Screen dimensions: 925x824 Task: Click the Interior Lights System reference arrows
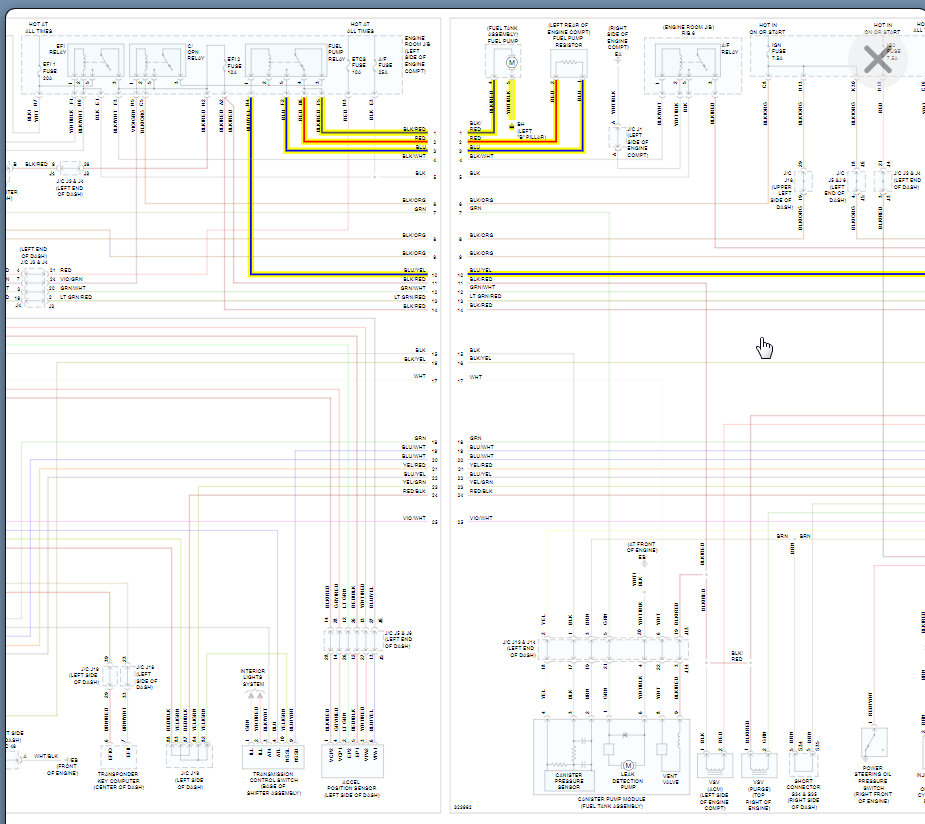click(x=255, y=697)
